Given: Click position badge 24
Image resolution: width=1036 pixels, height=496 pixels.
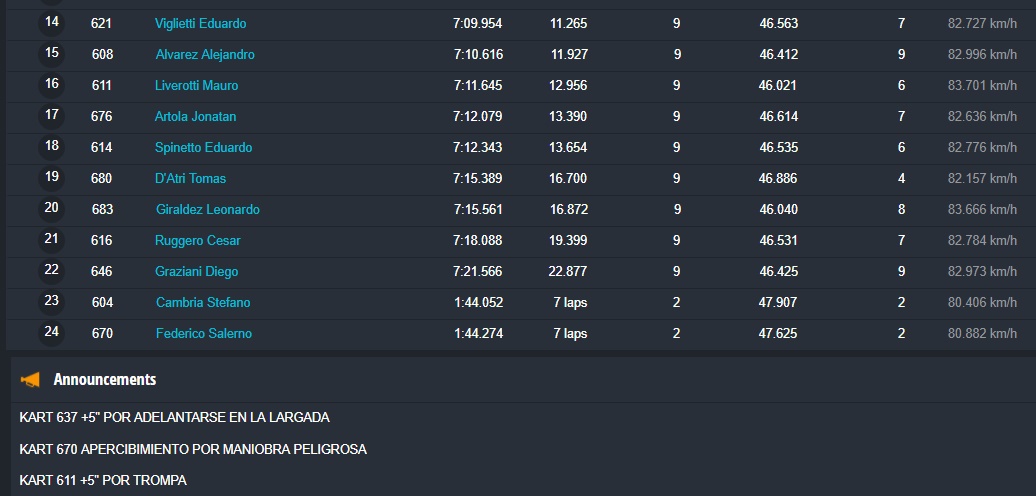Looking at the screenshot, I should click(x=52, y=332).
